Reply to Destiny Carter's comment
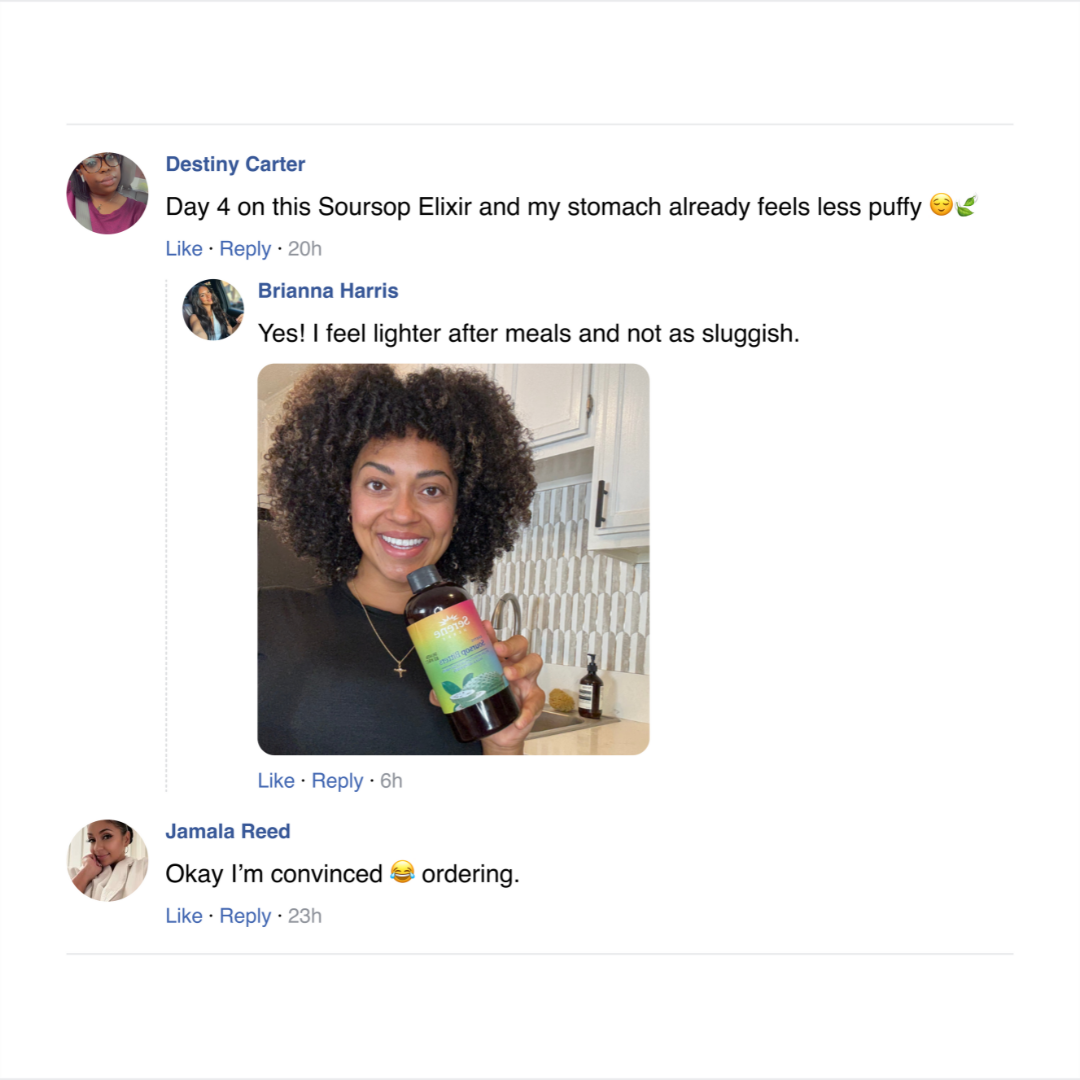This screenshot has height=1080, width=1080. [x=245, y=249]
